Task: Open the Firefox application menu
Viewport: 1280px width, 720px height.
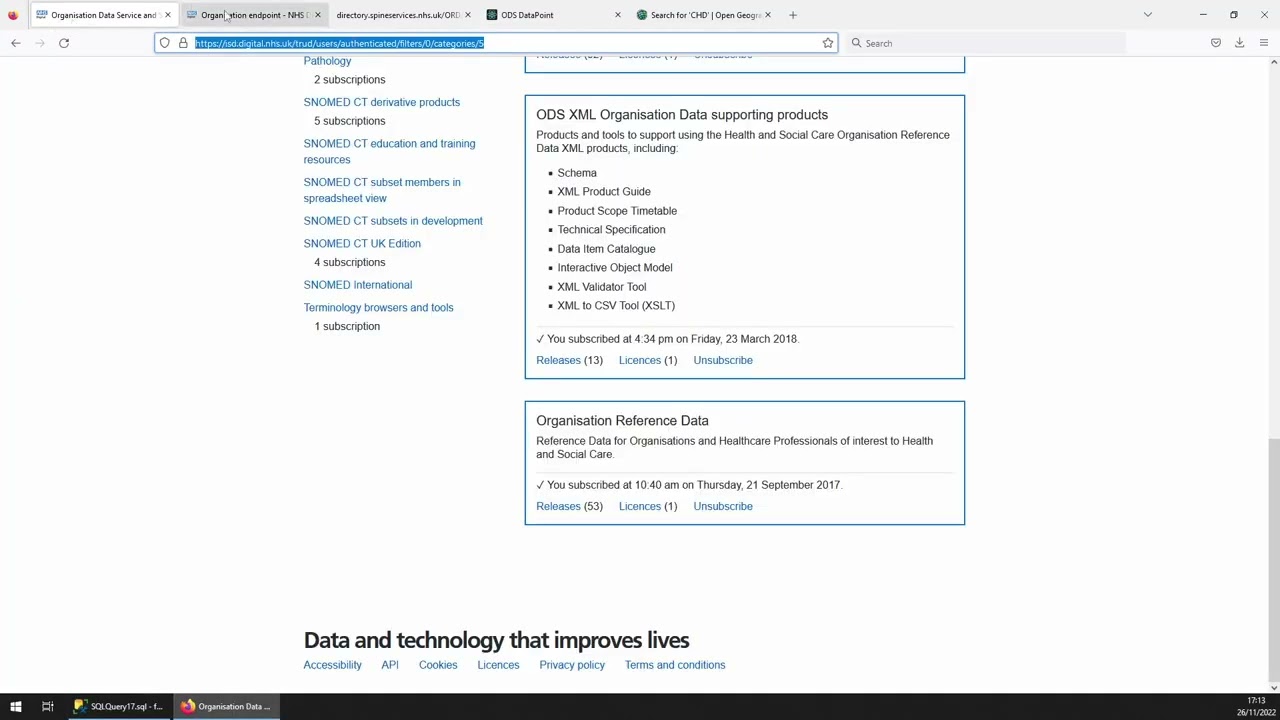Action: [1264, 43]
